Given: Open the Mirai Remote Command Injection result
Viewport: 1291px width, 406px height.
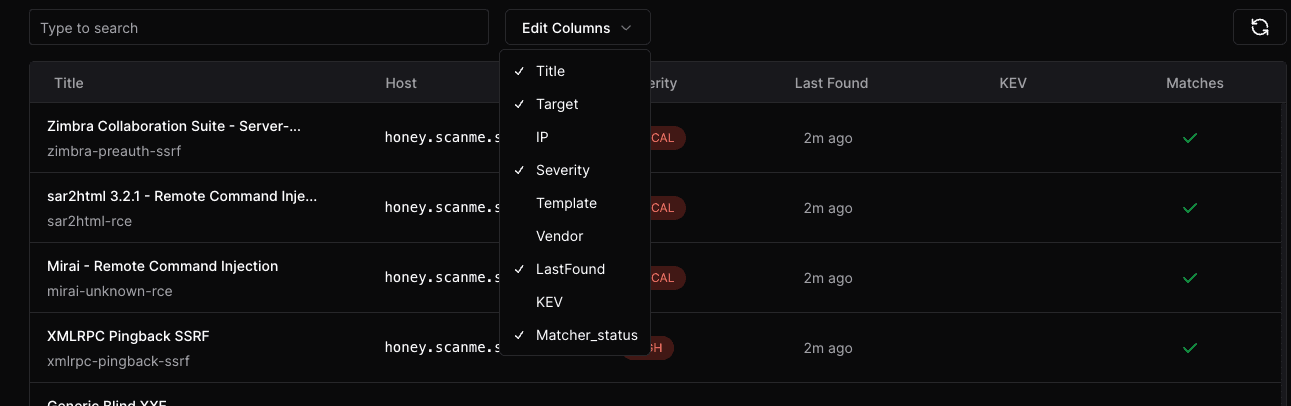Looking at the screenshot, I should click(x=163, y=266).
